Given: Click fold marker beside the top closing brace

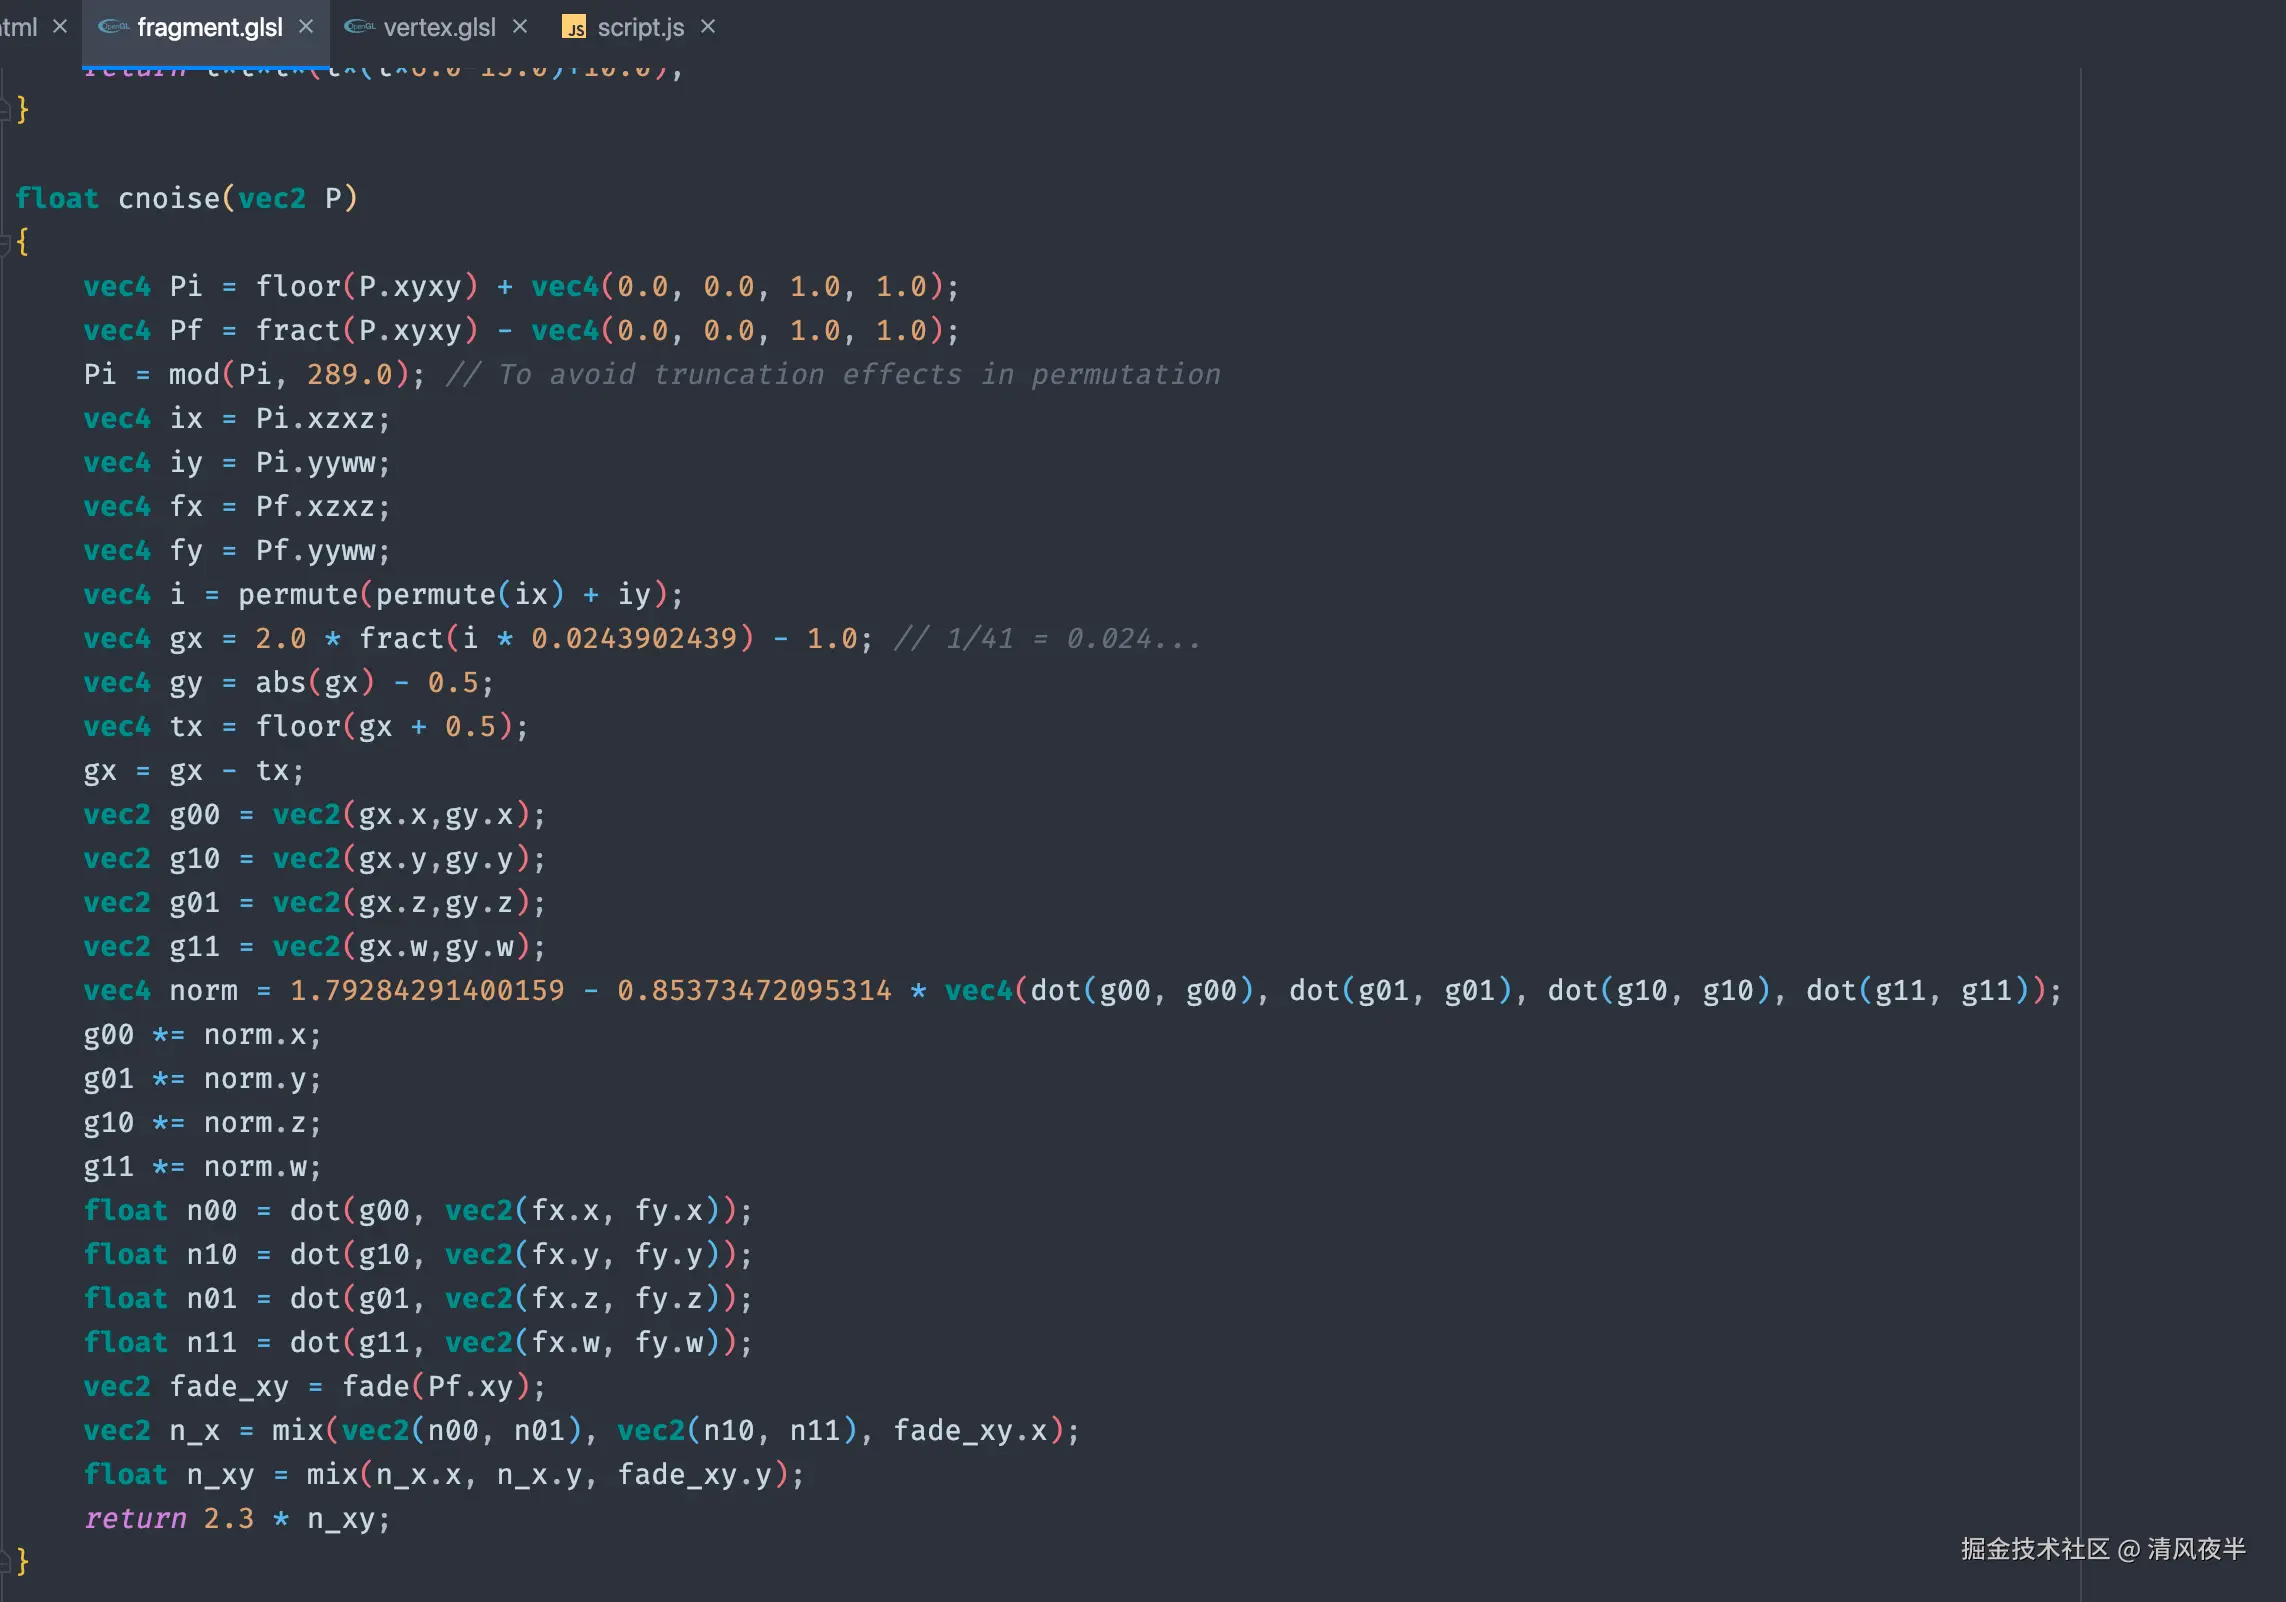Looking at the screenshot, I should click(x=6, y=109).
